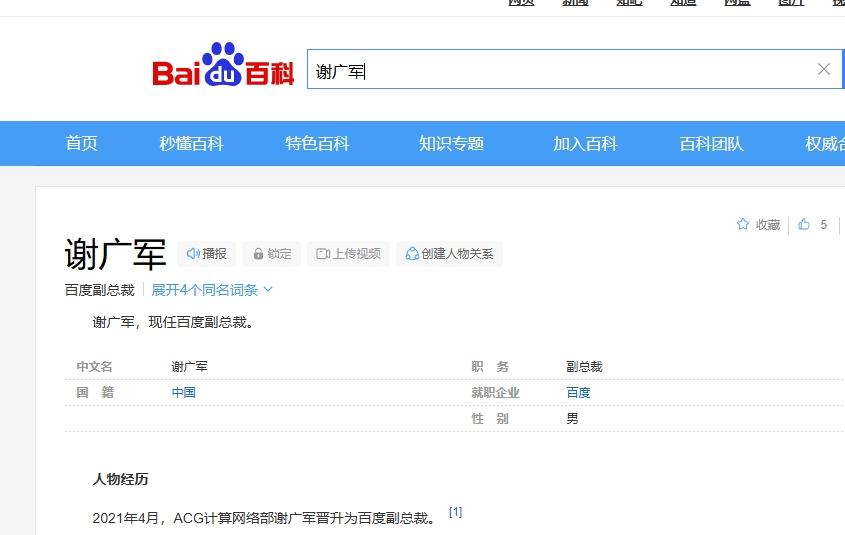Click the 上传视频 button
The height and width of the screenshot is (535, 845).
[348, 254]
